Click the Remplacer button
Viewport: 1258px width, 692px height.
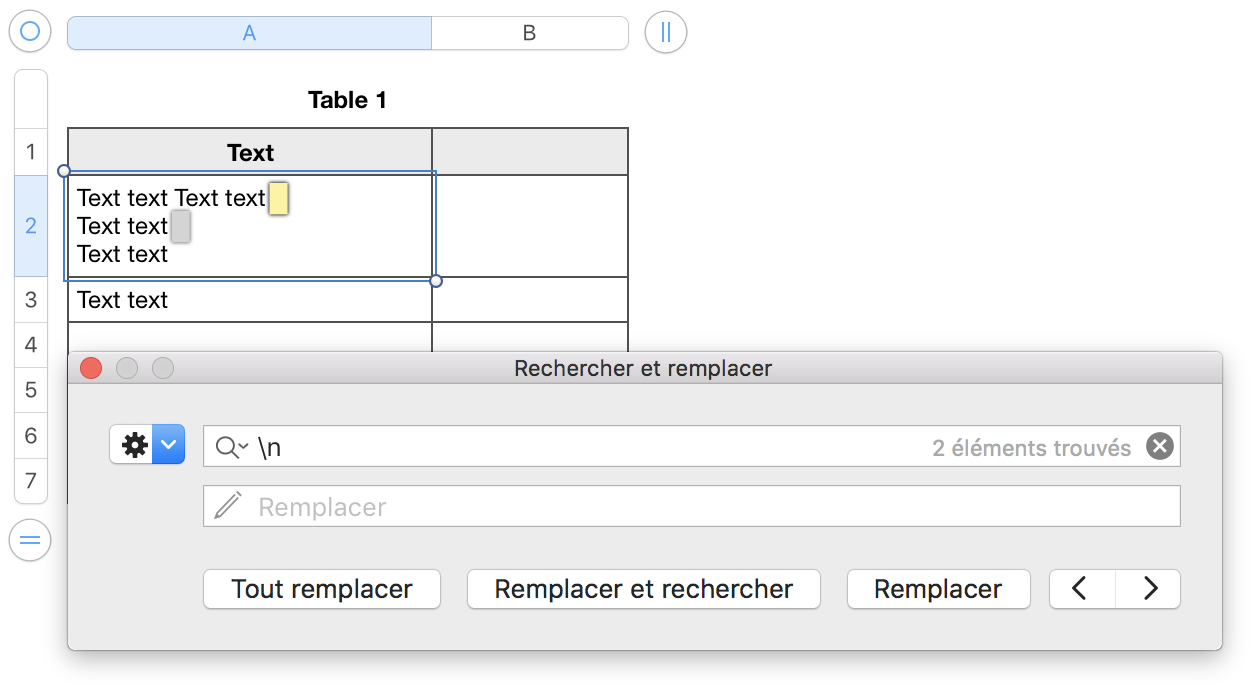tap(938, 589)
